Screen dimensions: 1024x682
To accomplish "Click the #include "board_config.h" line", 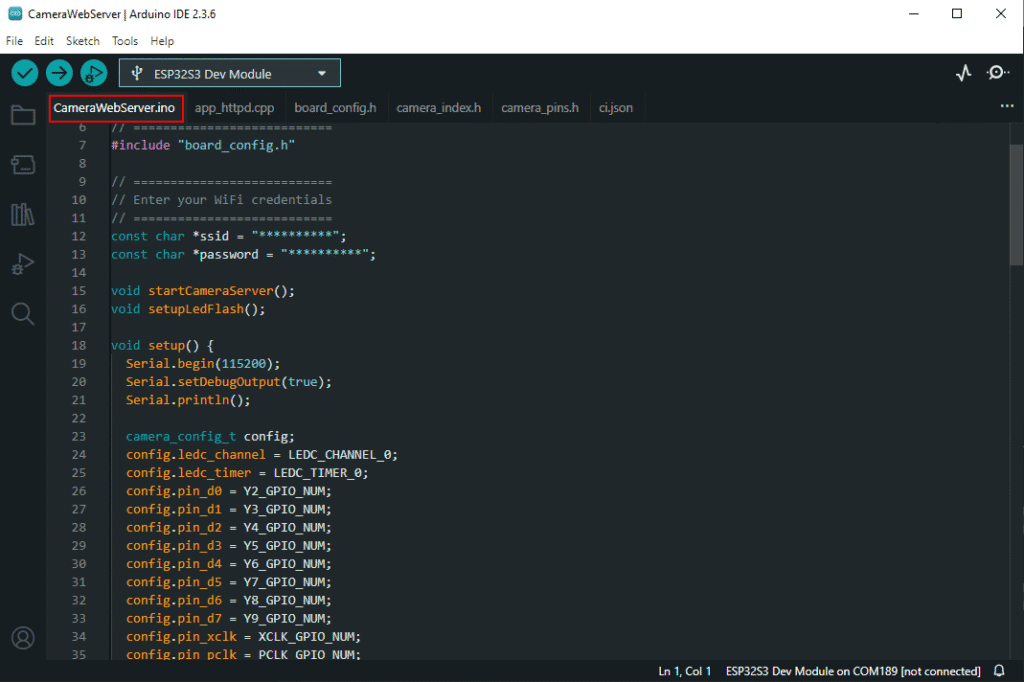I will tap(203, 145).
